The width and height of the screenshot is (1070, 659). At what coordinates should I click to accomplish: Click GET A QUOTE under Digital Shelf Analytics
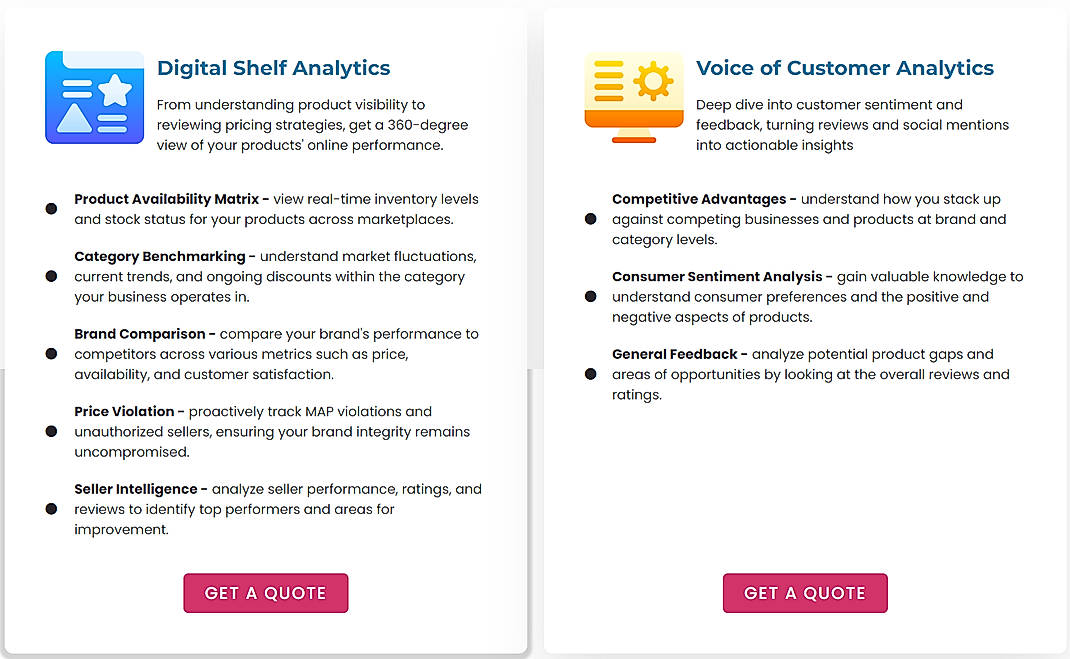(265, 592)
